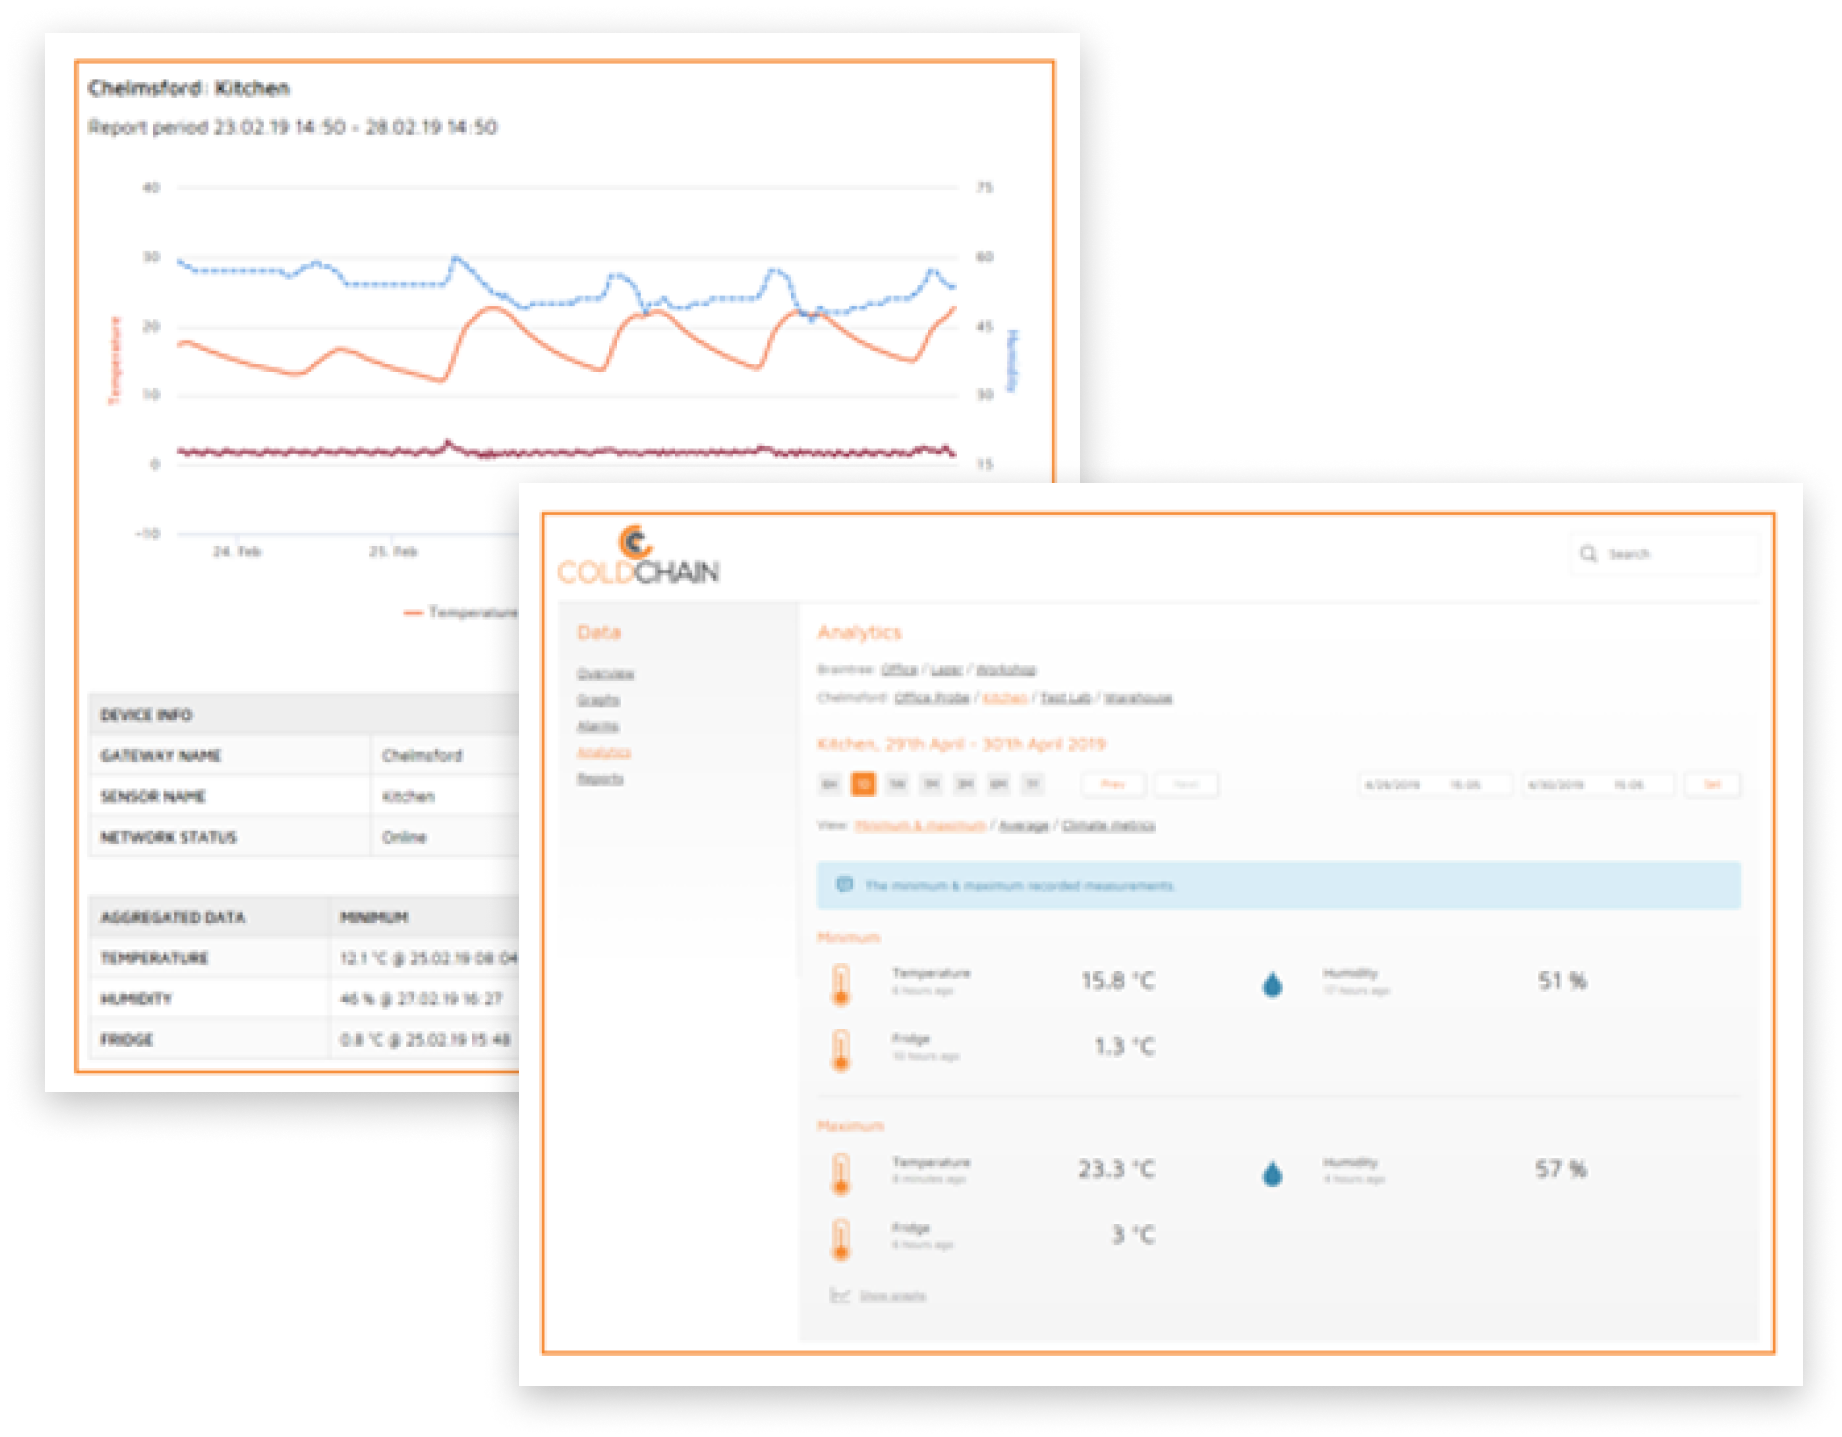Image resolution: width=1842 pixels, height=1437 pixels.
Task: Select the last time range button
Action: coord(1033,784)
